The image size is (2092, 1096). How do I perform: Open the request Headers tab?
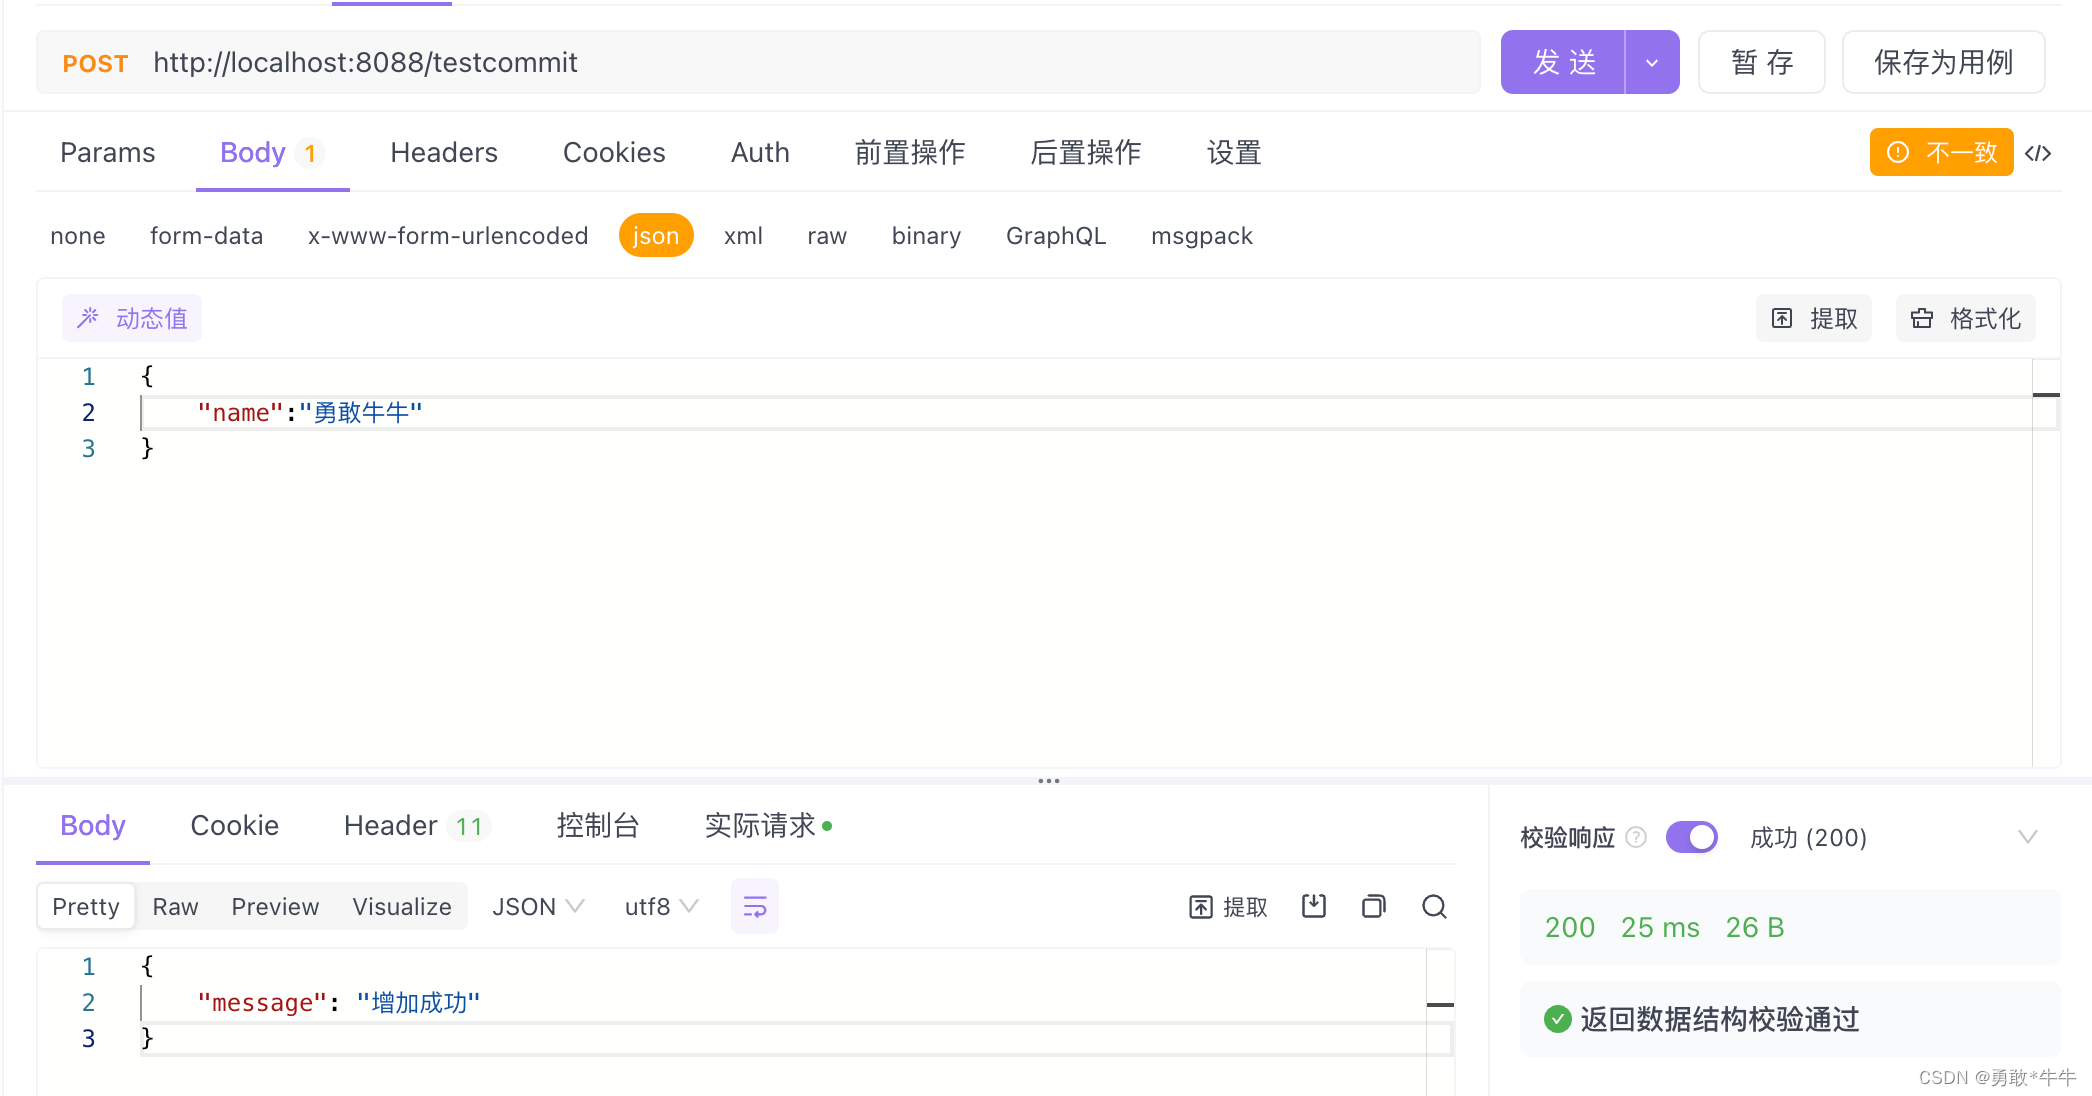pos(444,153)
